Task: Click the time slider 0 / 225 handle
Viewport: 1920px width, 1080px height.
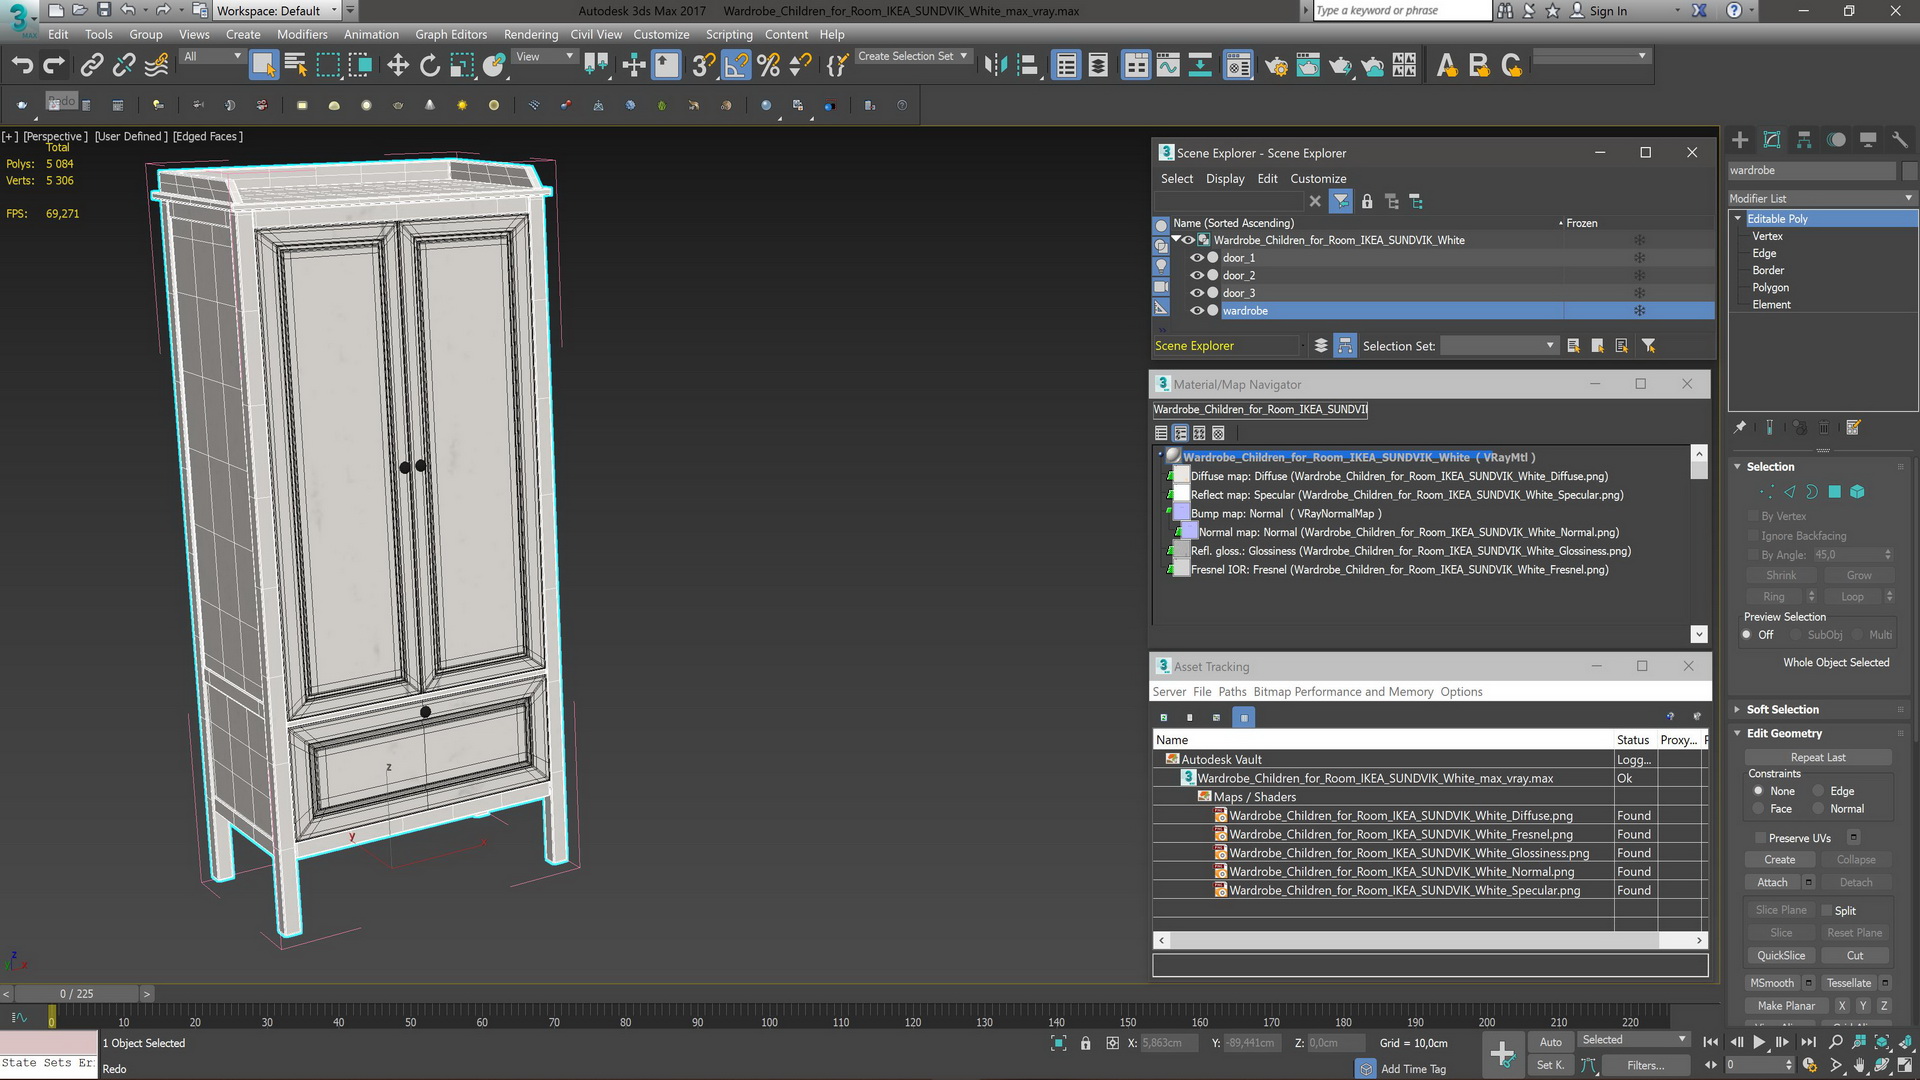Action: pos(76,994)
